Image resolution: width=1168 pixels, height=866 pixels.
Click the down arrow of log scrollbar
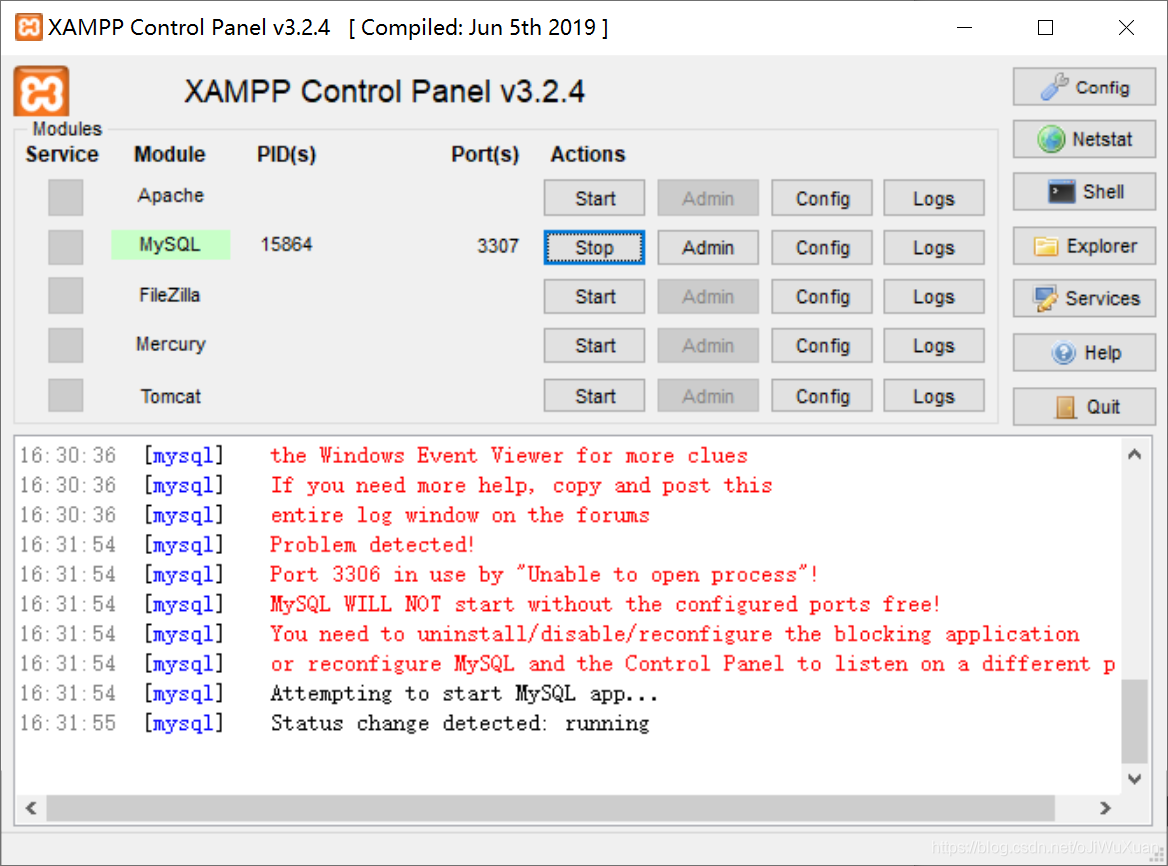[1134, 779]
